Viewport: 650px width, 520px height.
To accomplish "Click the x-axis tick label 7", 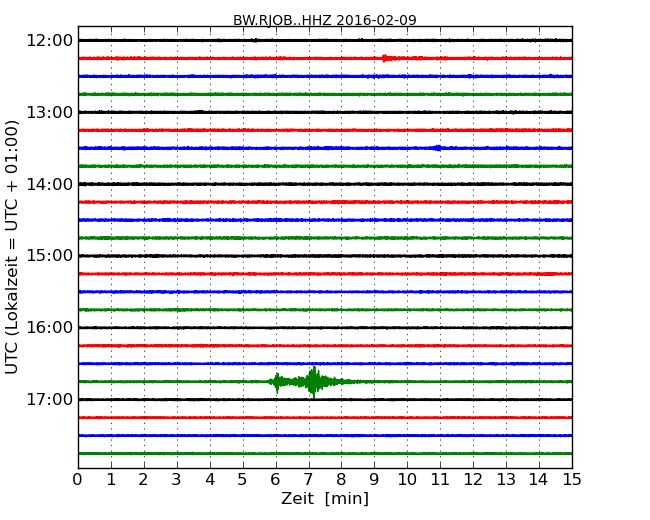I will coord(308,480).
